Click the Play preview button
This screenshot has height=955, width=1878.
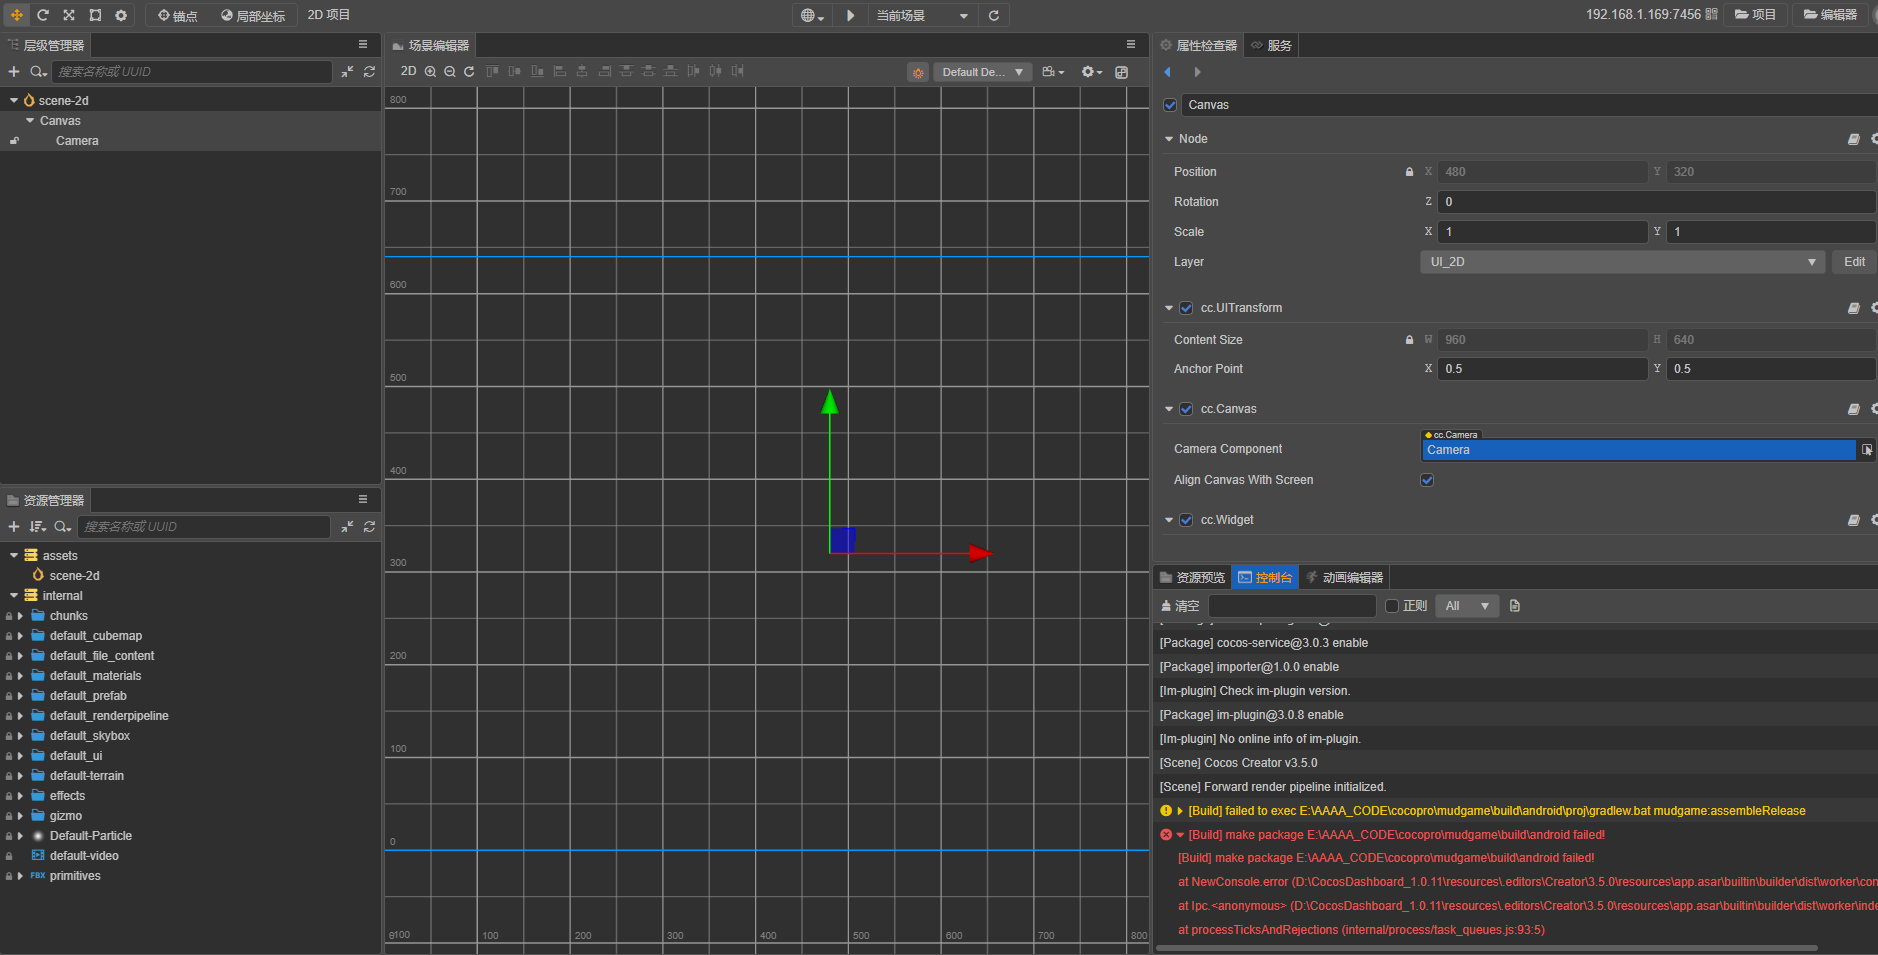850,15
